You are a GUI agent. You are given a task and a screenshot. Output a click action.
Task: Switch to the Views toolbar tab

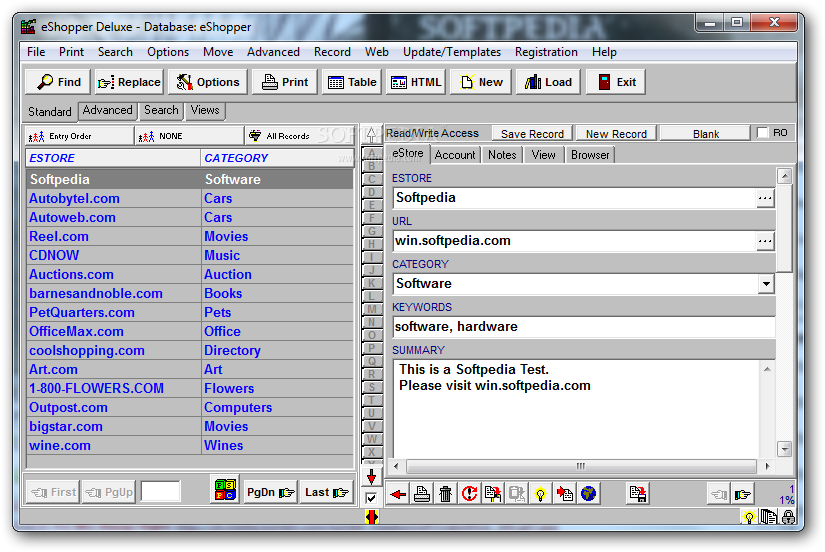[x=205, y=111]
